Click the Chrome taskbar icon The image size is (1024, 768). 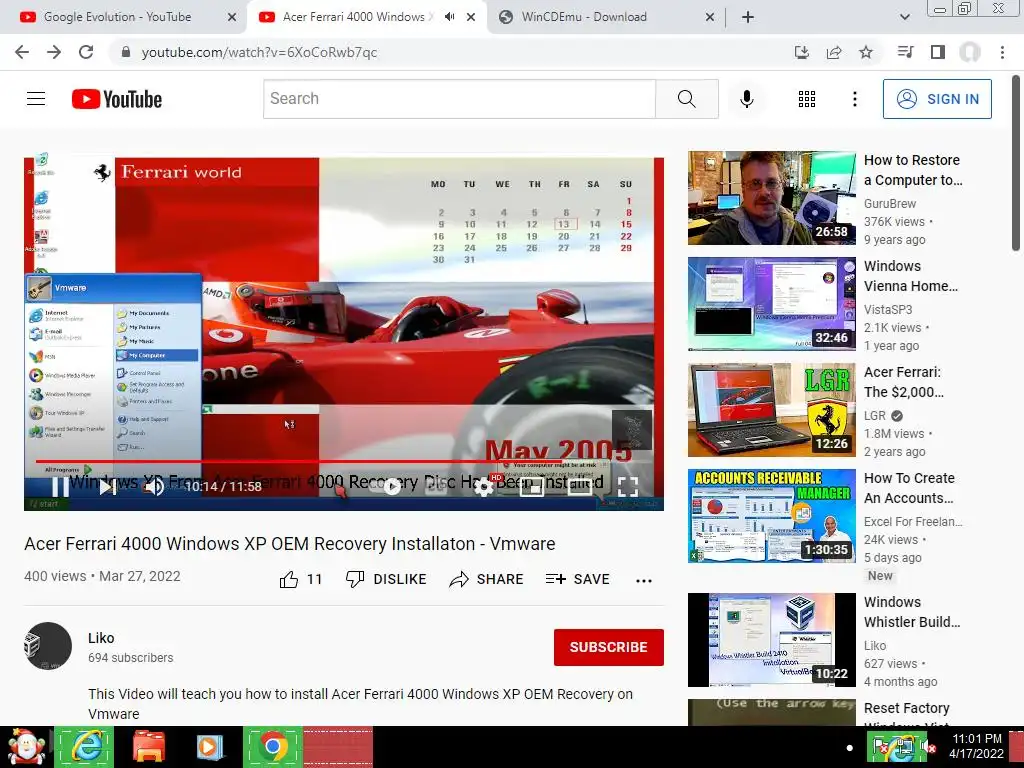(x=273, y=747)
